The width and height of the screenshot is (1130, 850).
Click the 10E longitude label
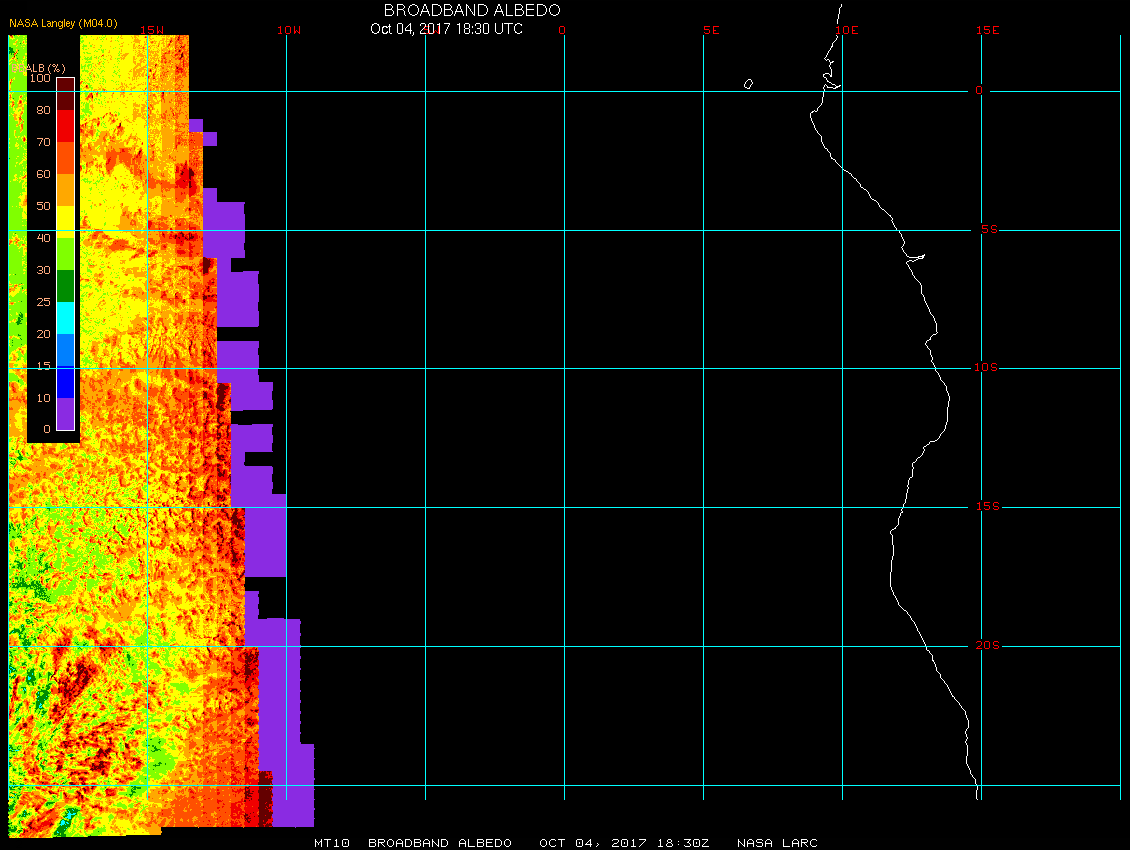tap(847, 30)
